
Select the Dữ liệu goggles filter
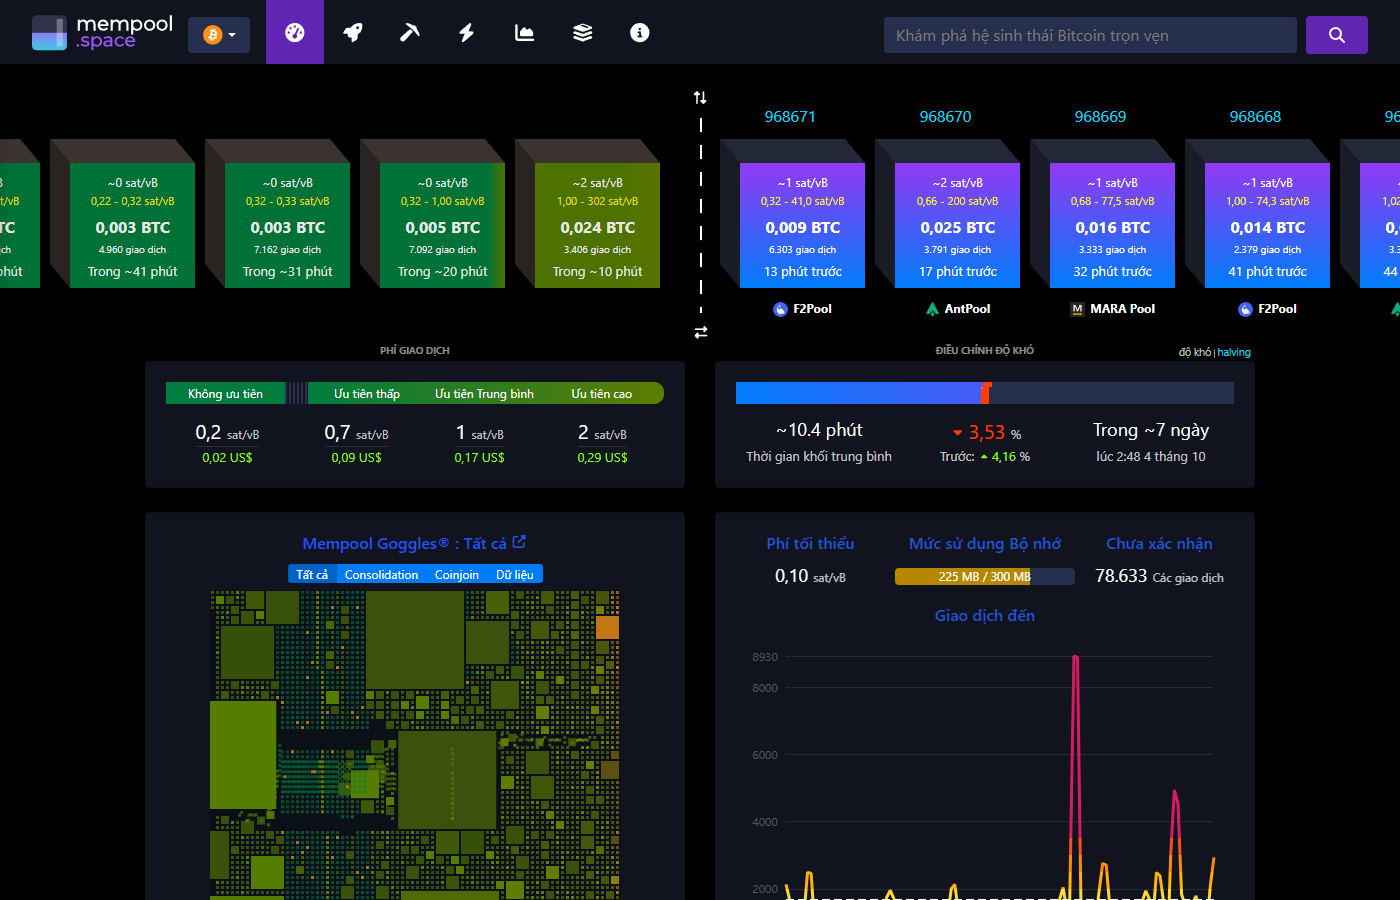(x=515, y=574)
